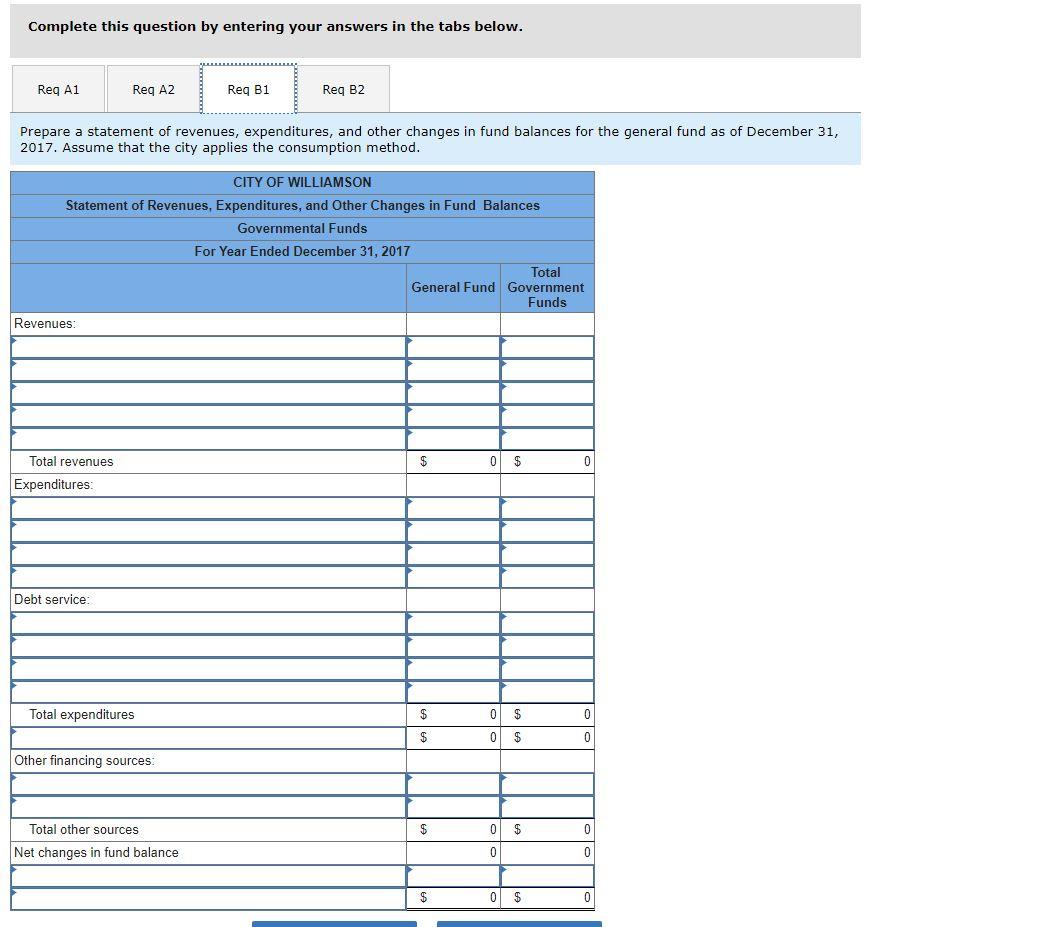
Task: Switch to the Req A1 tab
Action: (58, 89)
